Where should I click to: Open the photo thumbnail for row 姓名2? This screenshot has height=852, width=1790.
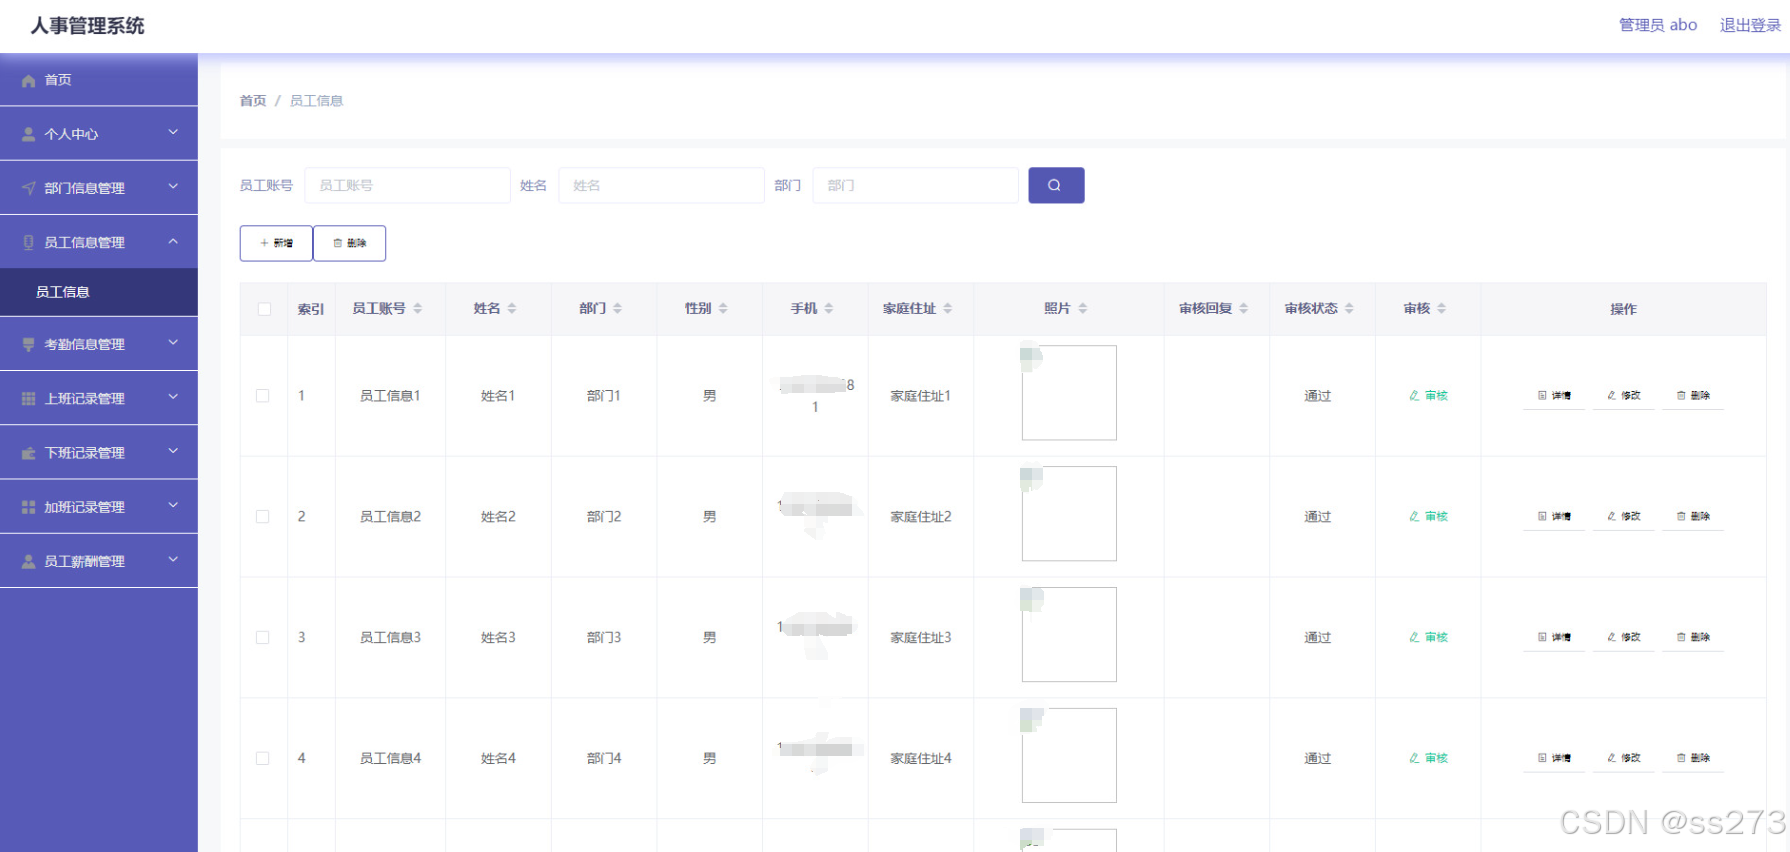pyautogui.click(x=1069, y=514)
